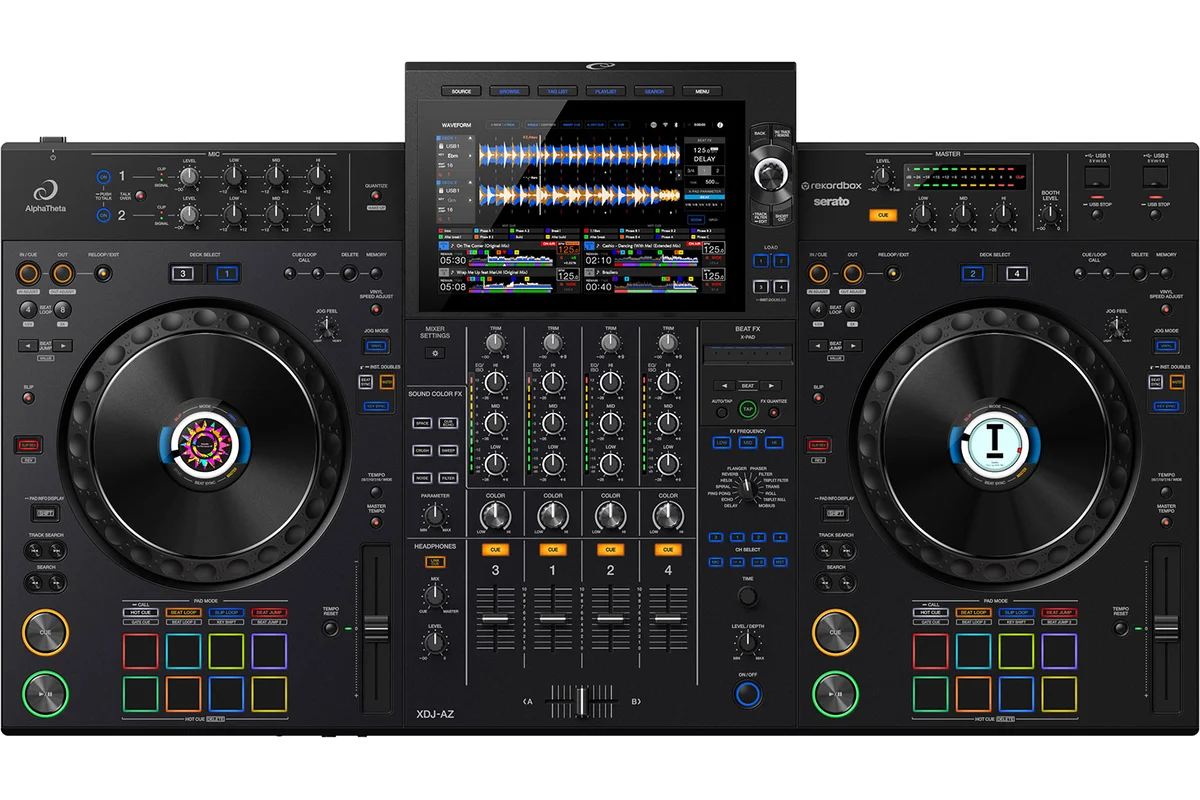Hit the left deck play/pause button

[46, 694]
